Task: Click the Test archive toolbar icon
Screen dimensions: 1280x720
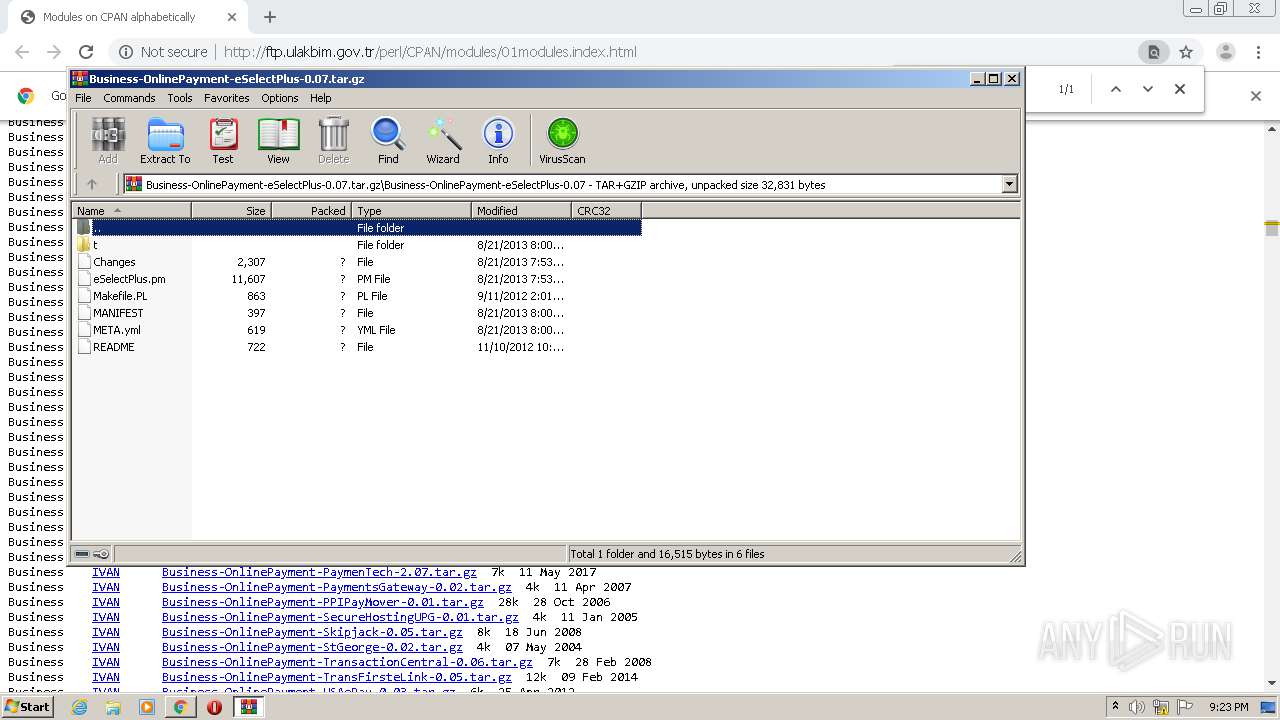Action: coord(223,140)
